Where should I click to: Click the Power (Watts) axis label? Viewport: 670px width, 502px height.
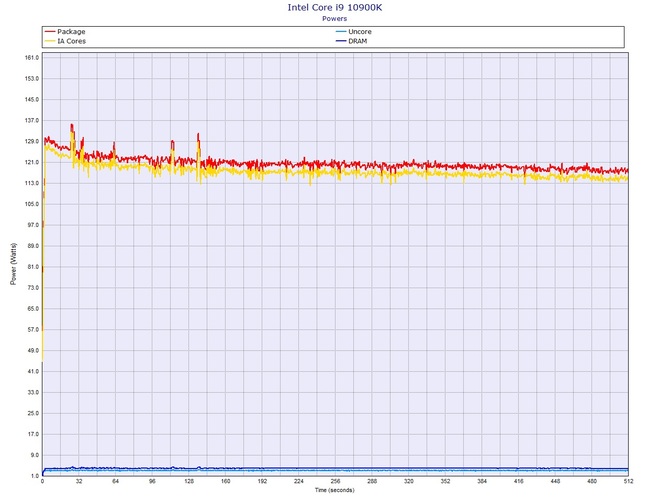point(13,264)
